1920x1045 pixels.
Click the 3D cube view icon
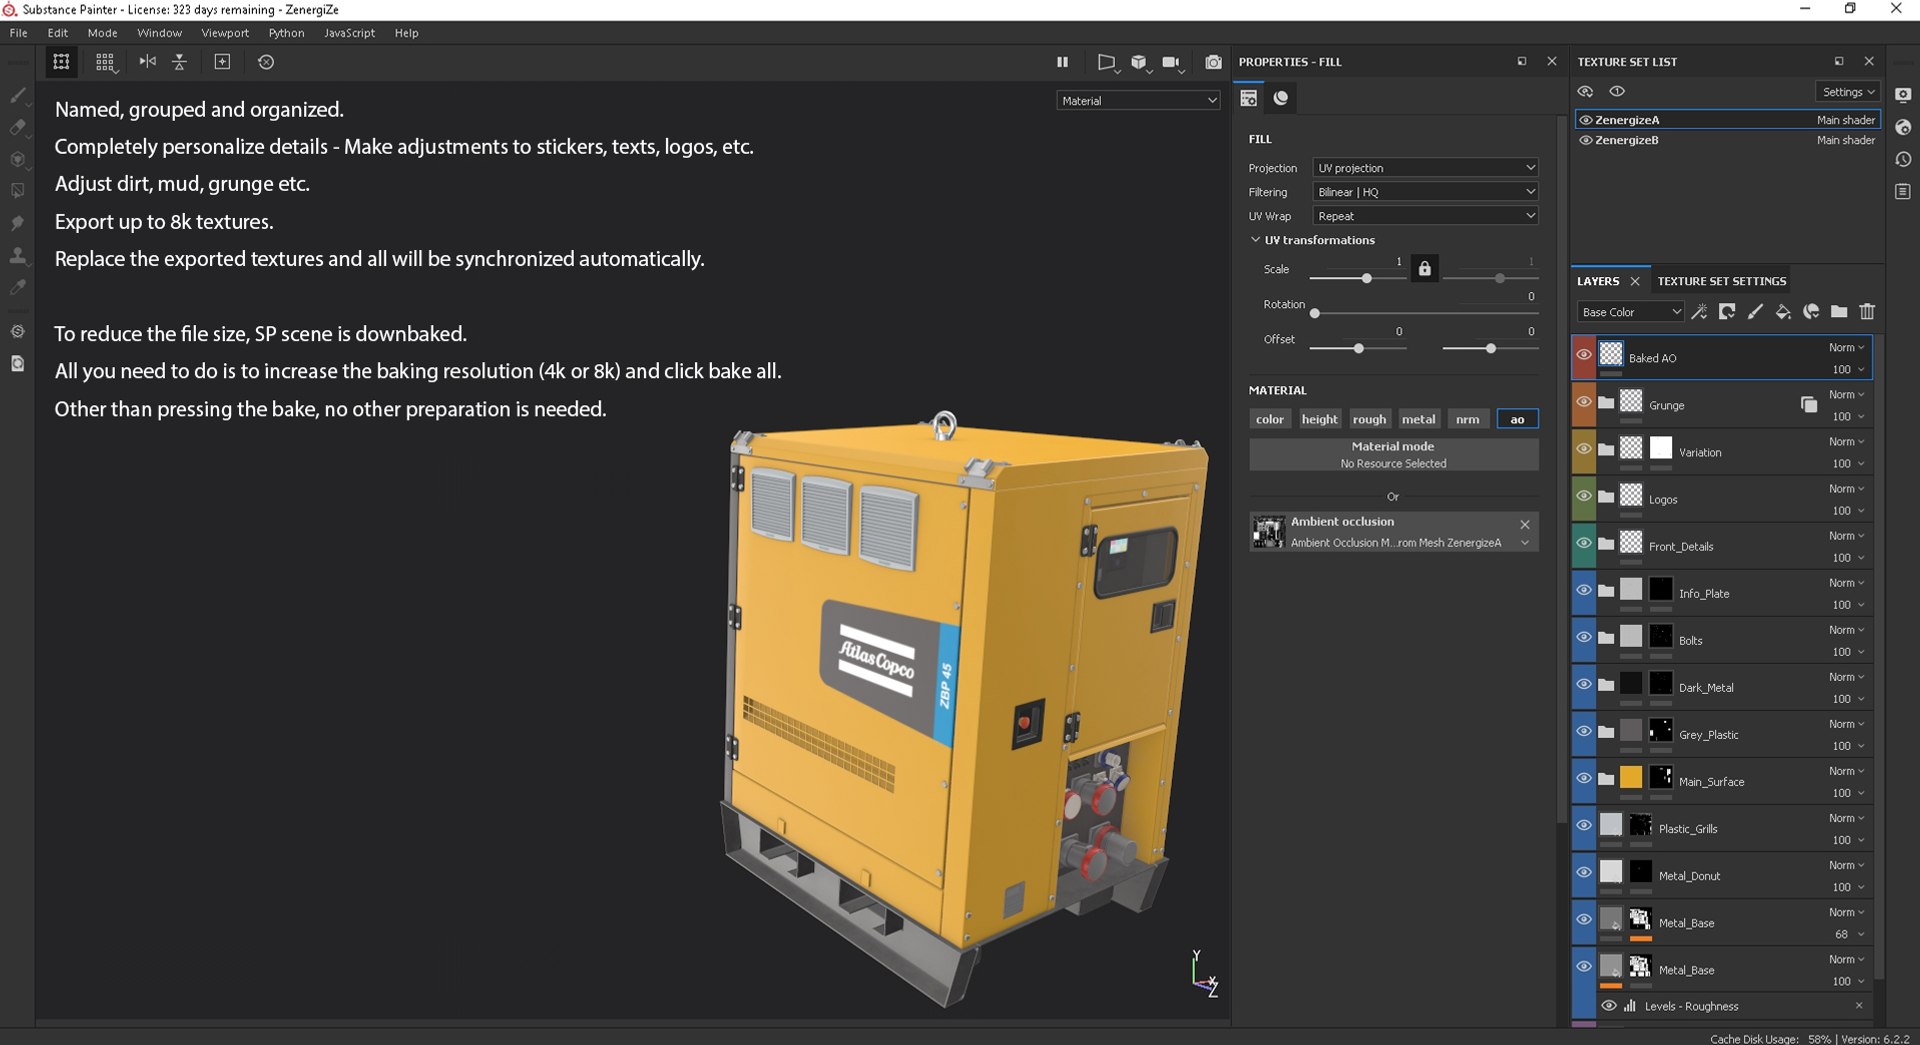coord(1139,62)
